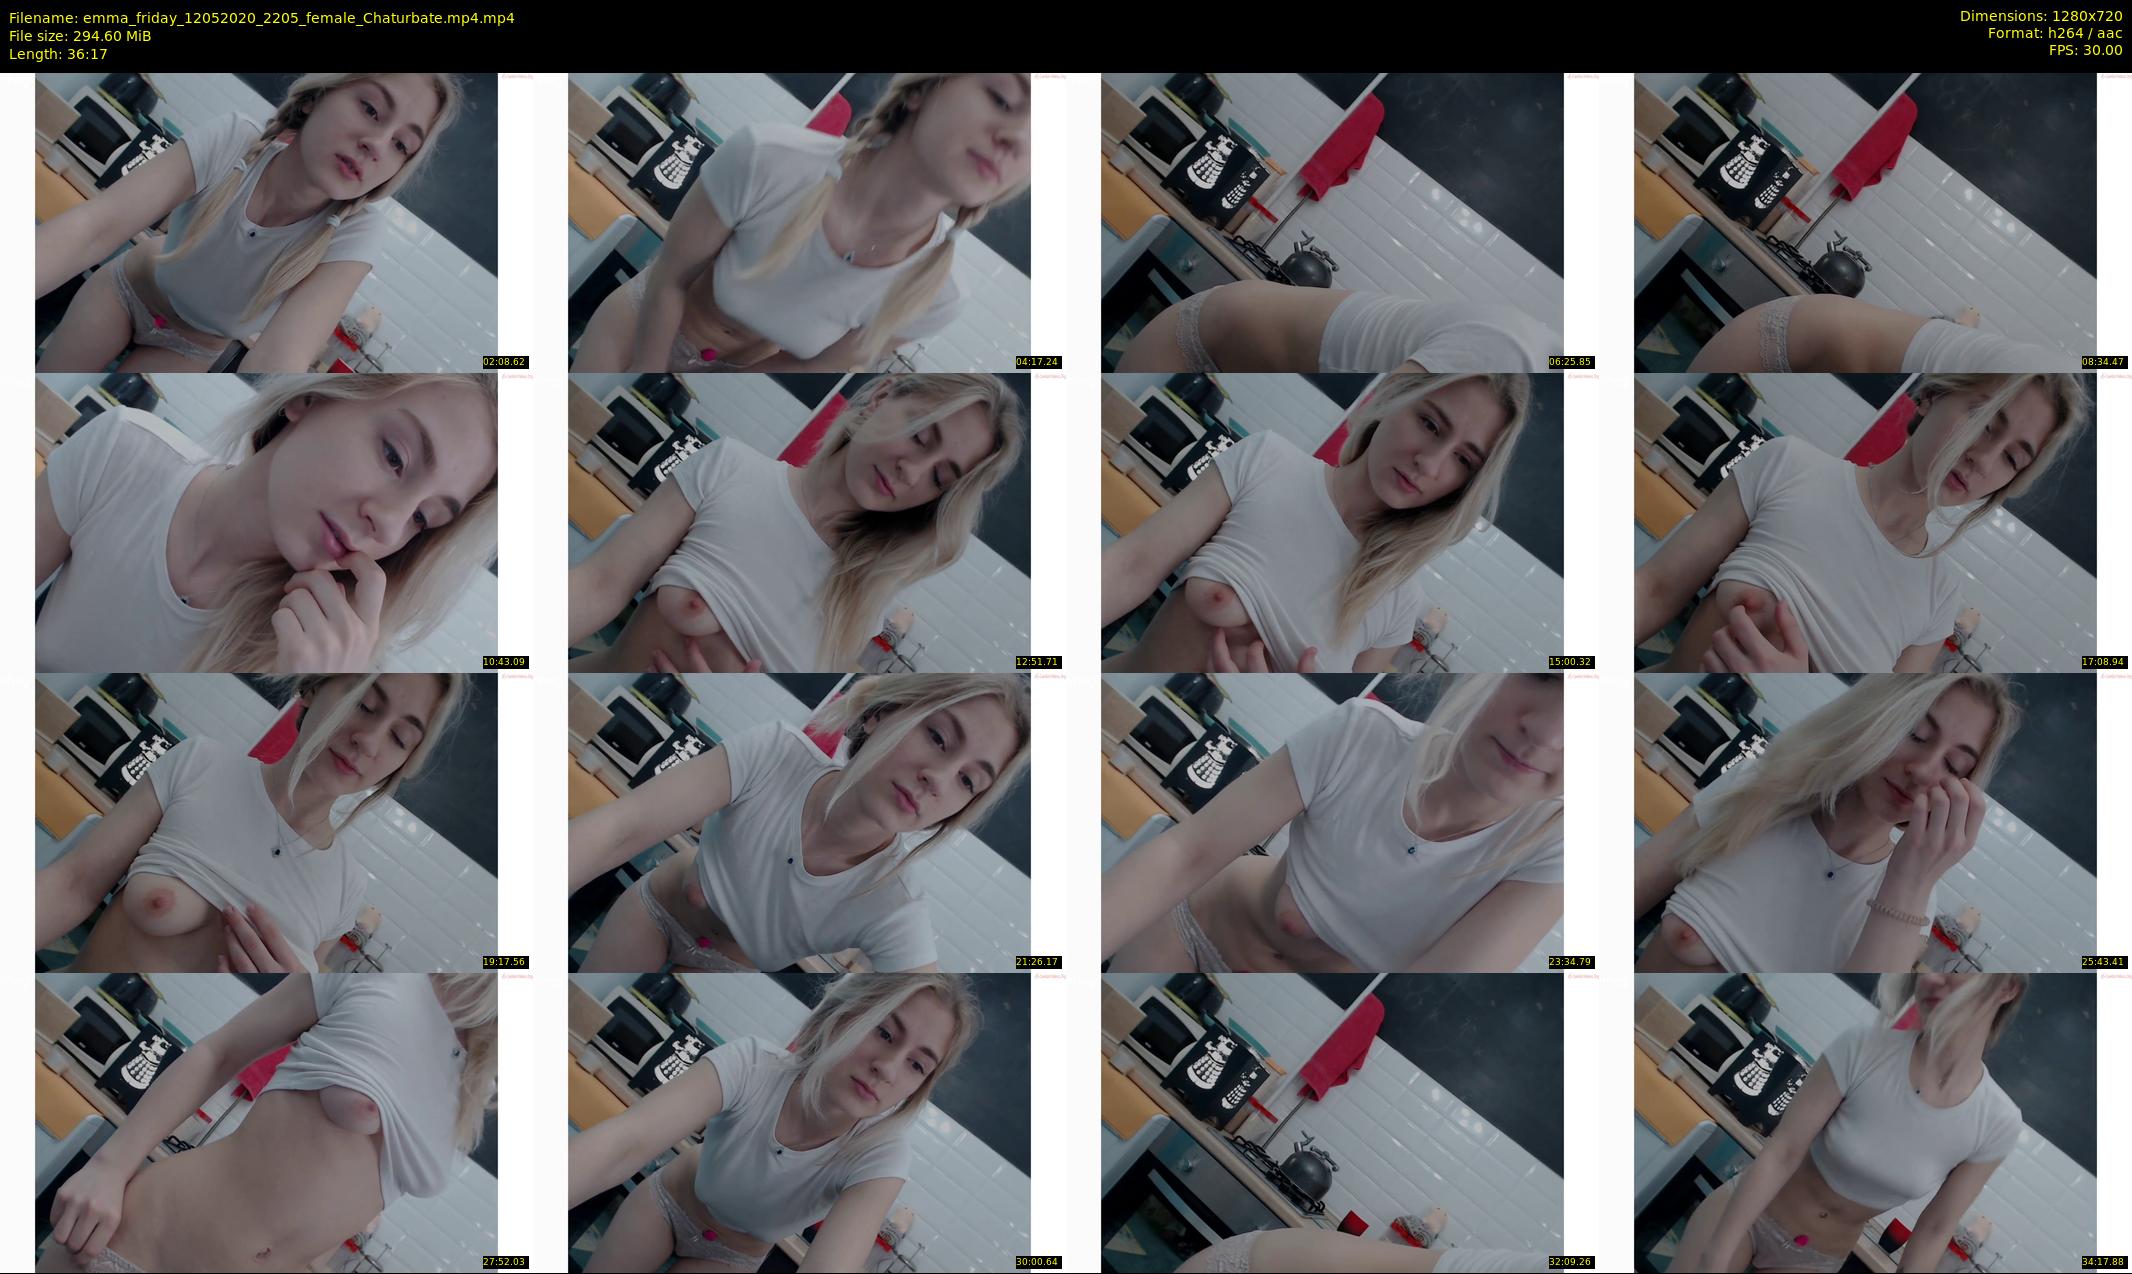2132x1274 pixels.
Task: Open the frame timestamped 12:51.71
Action: pos(799,522)
